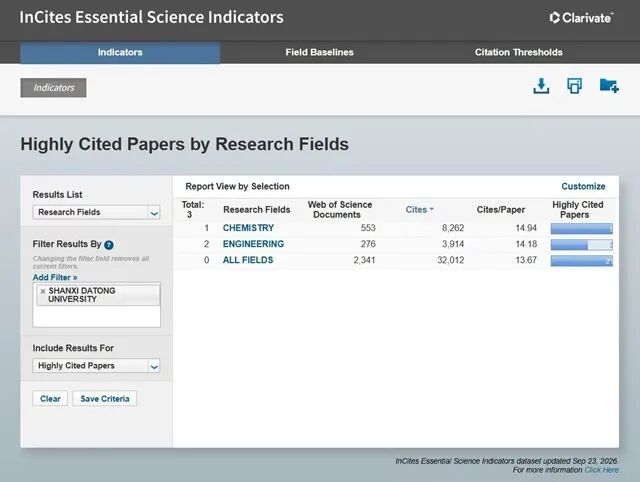Image resolution: width=640 pixels, height=482 pixels.
Task: Click the InCites Essential Science Indicators title
Action: (x=151, y=17)
